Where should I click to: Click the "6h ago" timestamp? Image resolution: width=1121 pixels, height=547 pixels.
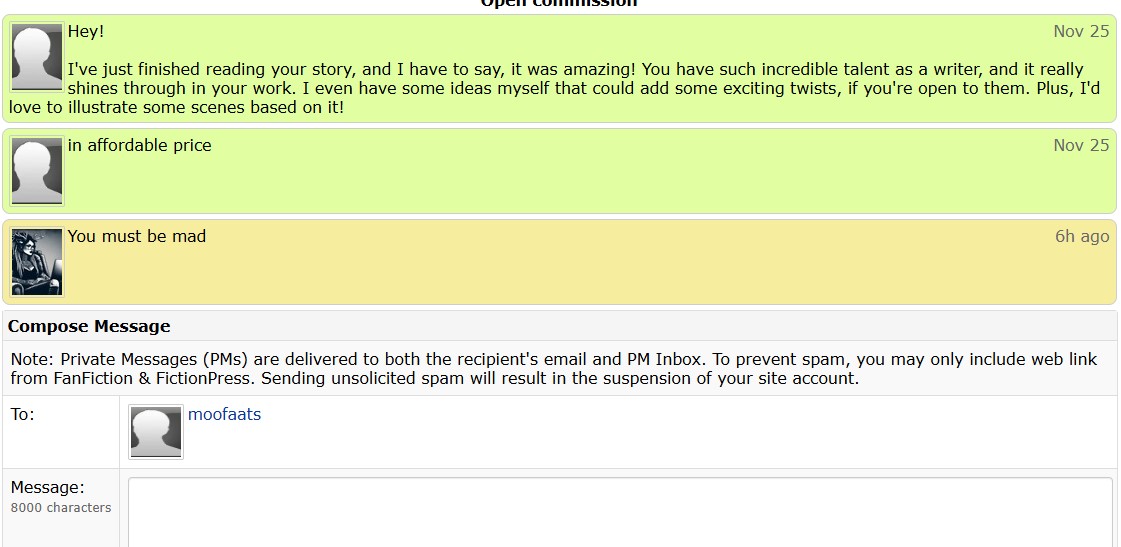click(1081, 236)
